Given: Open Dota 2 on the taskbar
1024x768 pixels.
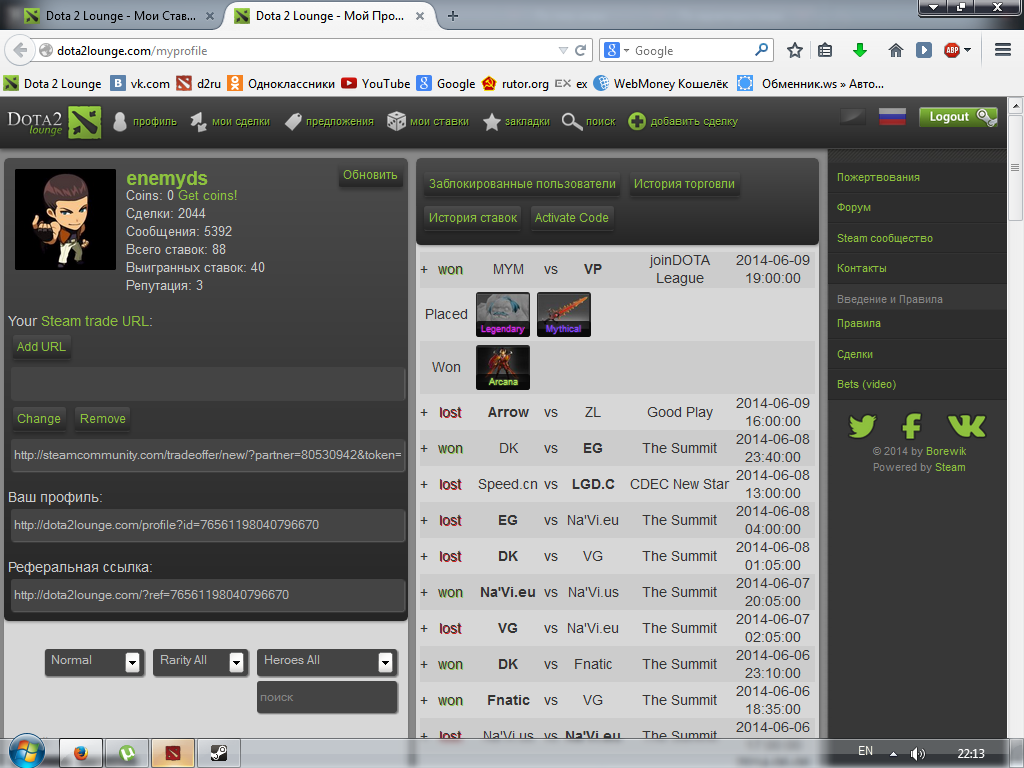Looking at the screenshot, I should point(172,754).
